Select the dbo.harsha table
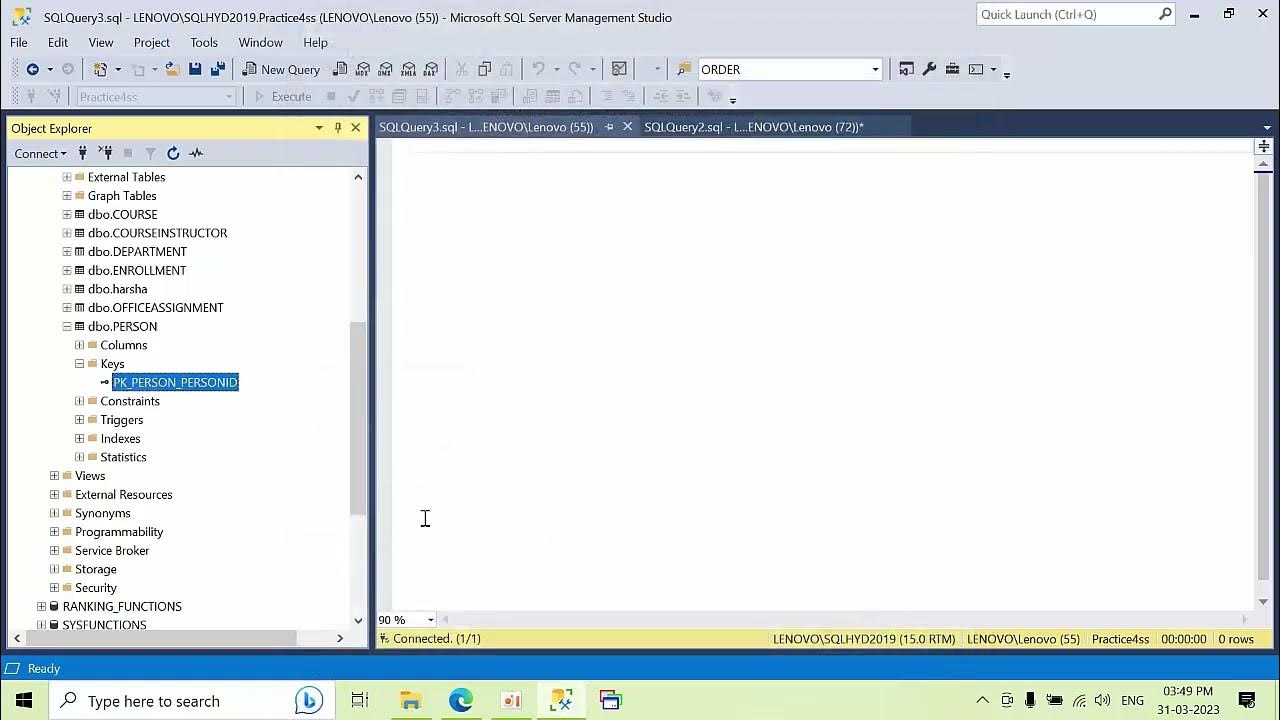Image resolution: width=1280 pixels, height=720 pixels. 117,289
